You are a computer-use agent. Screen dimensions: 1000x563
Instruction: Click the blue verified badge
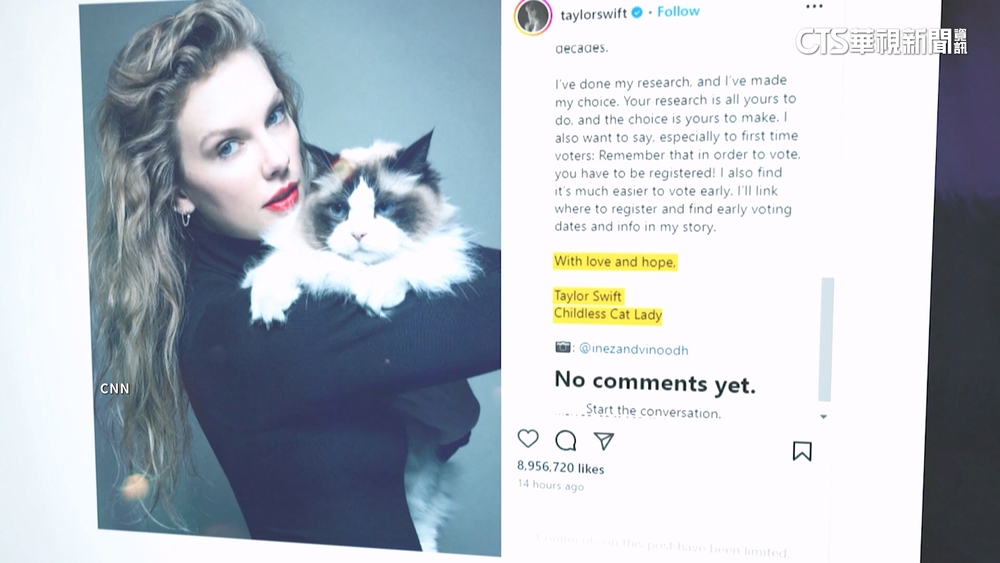(x=636, y=13)
